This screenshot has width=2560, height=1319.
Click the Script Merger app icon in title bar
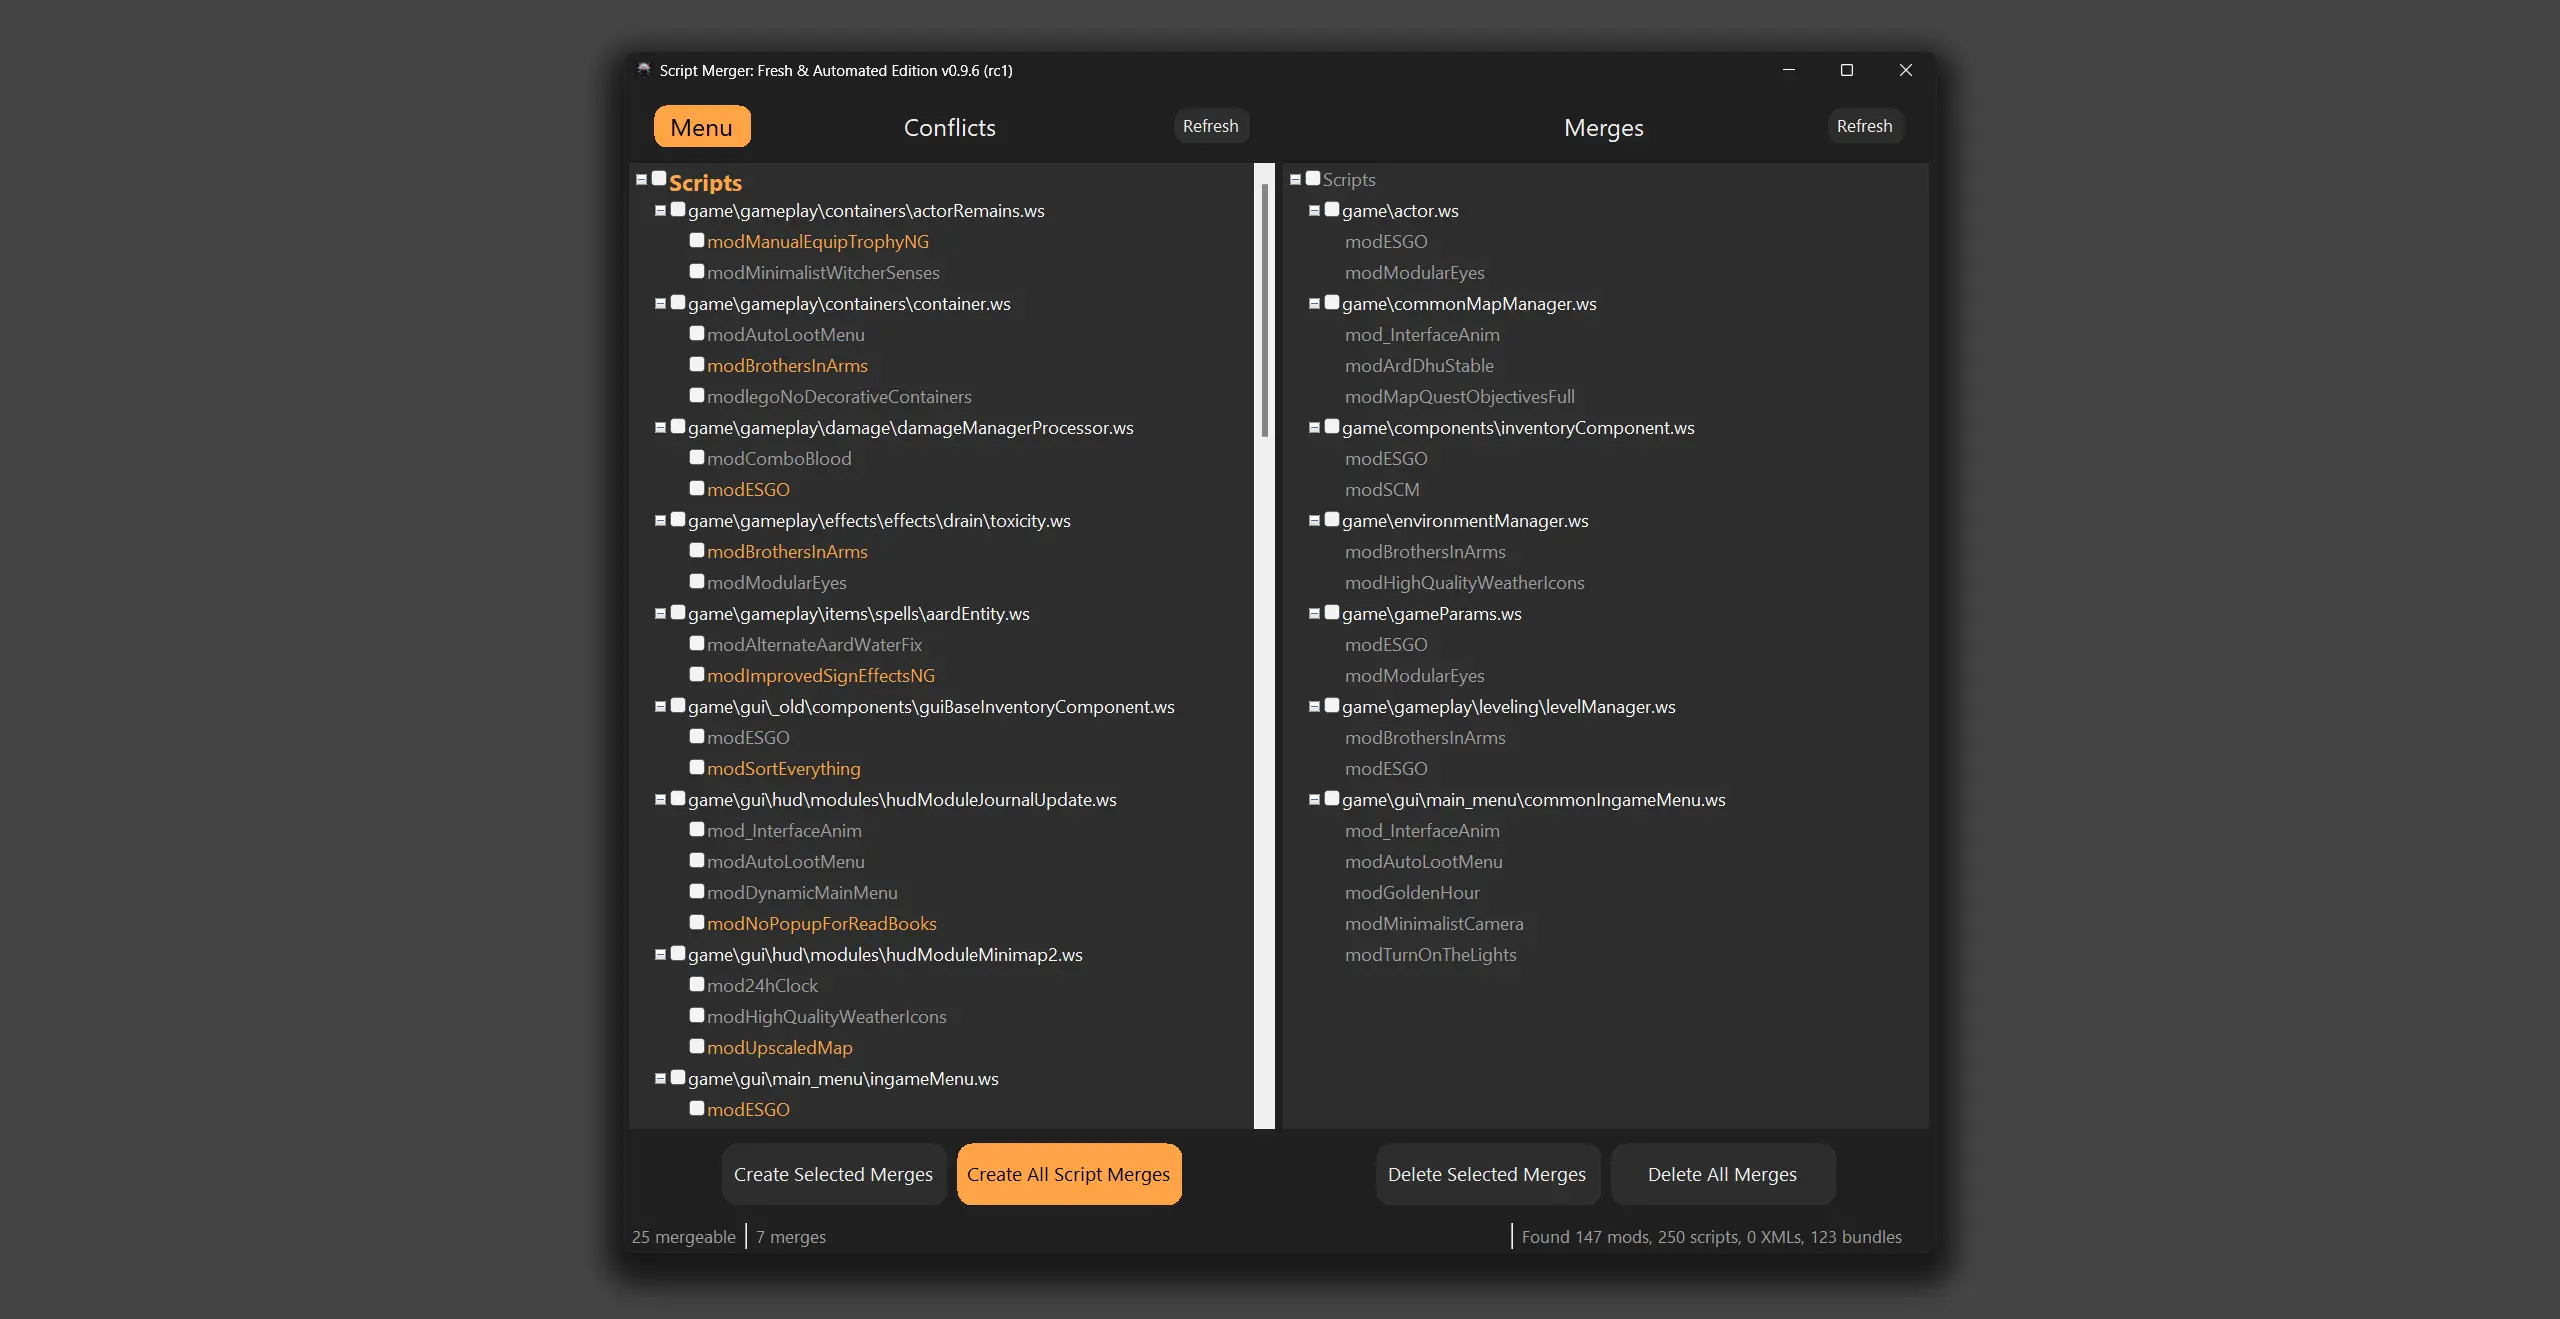click(642, 70)
